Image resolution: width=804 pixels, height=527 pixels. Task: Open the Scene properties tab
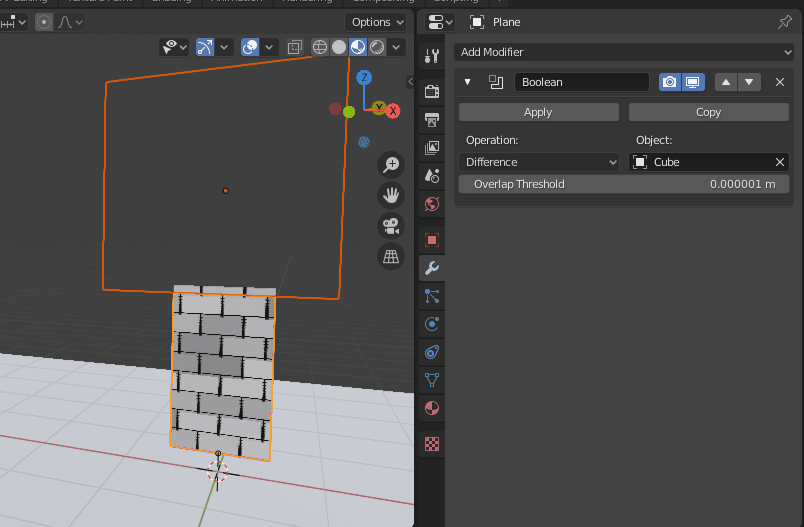tap(432, 176)
